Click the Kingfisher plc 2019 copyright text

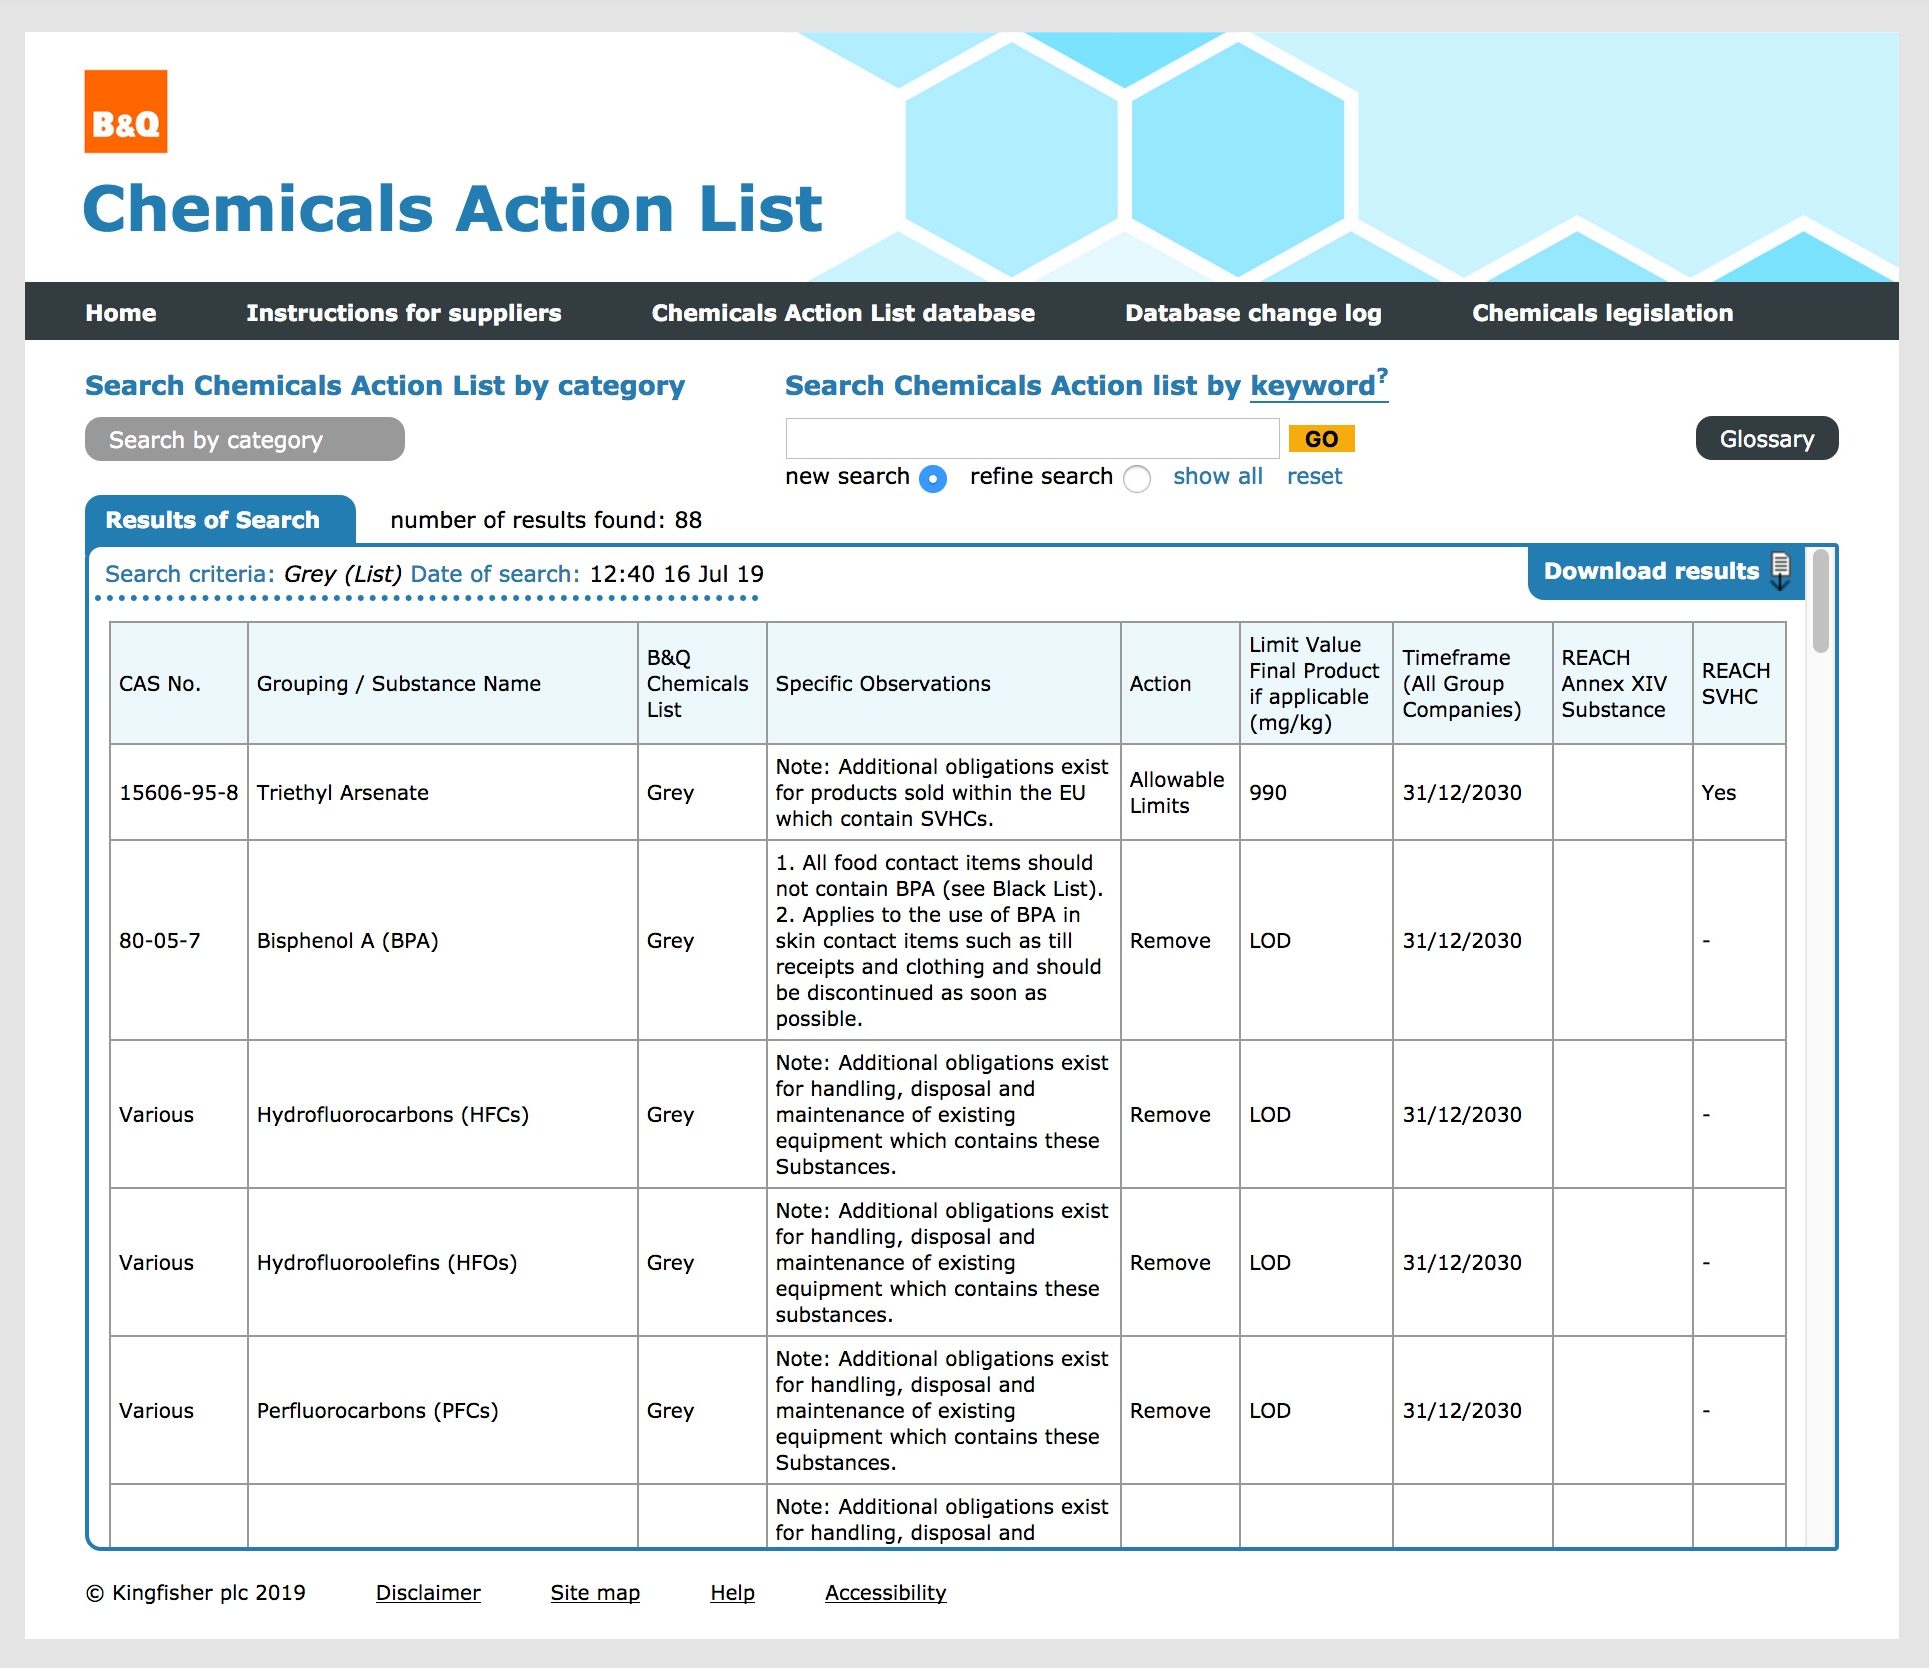196,1592
